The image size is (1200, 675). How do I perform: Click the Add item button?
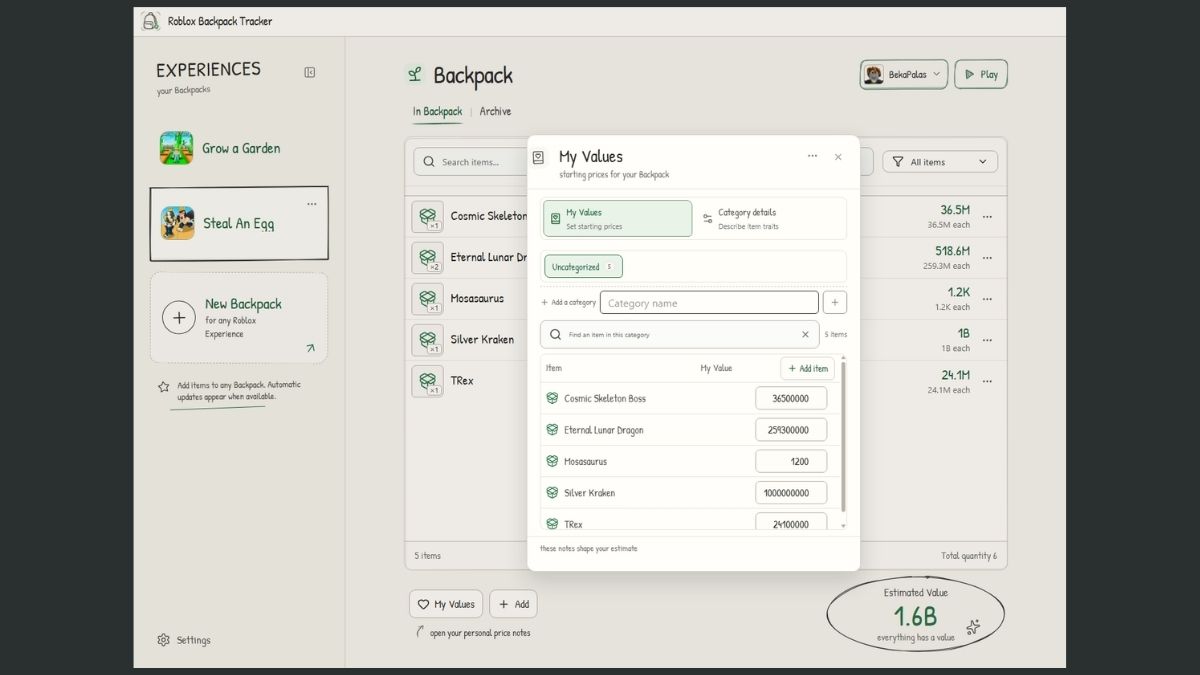[808, 368]
